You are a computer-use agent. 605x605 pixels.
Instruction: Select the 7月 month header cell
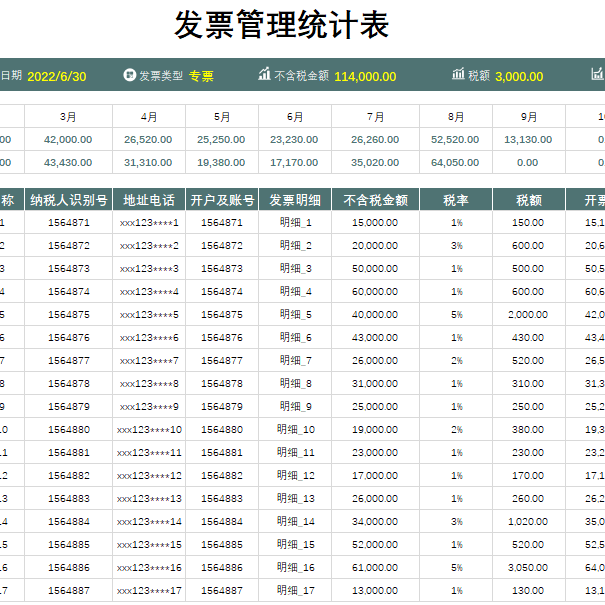375,117
